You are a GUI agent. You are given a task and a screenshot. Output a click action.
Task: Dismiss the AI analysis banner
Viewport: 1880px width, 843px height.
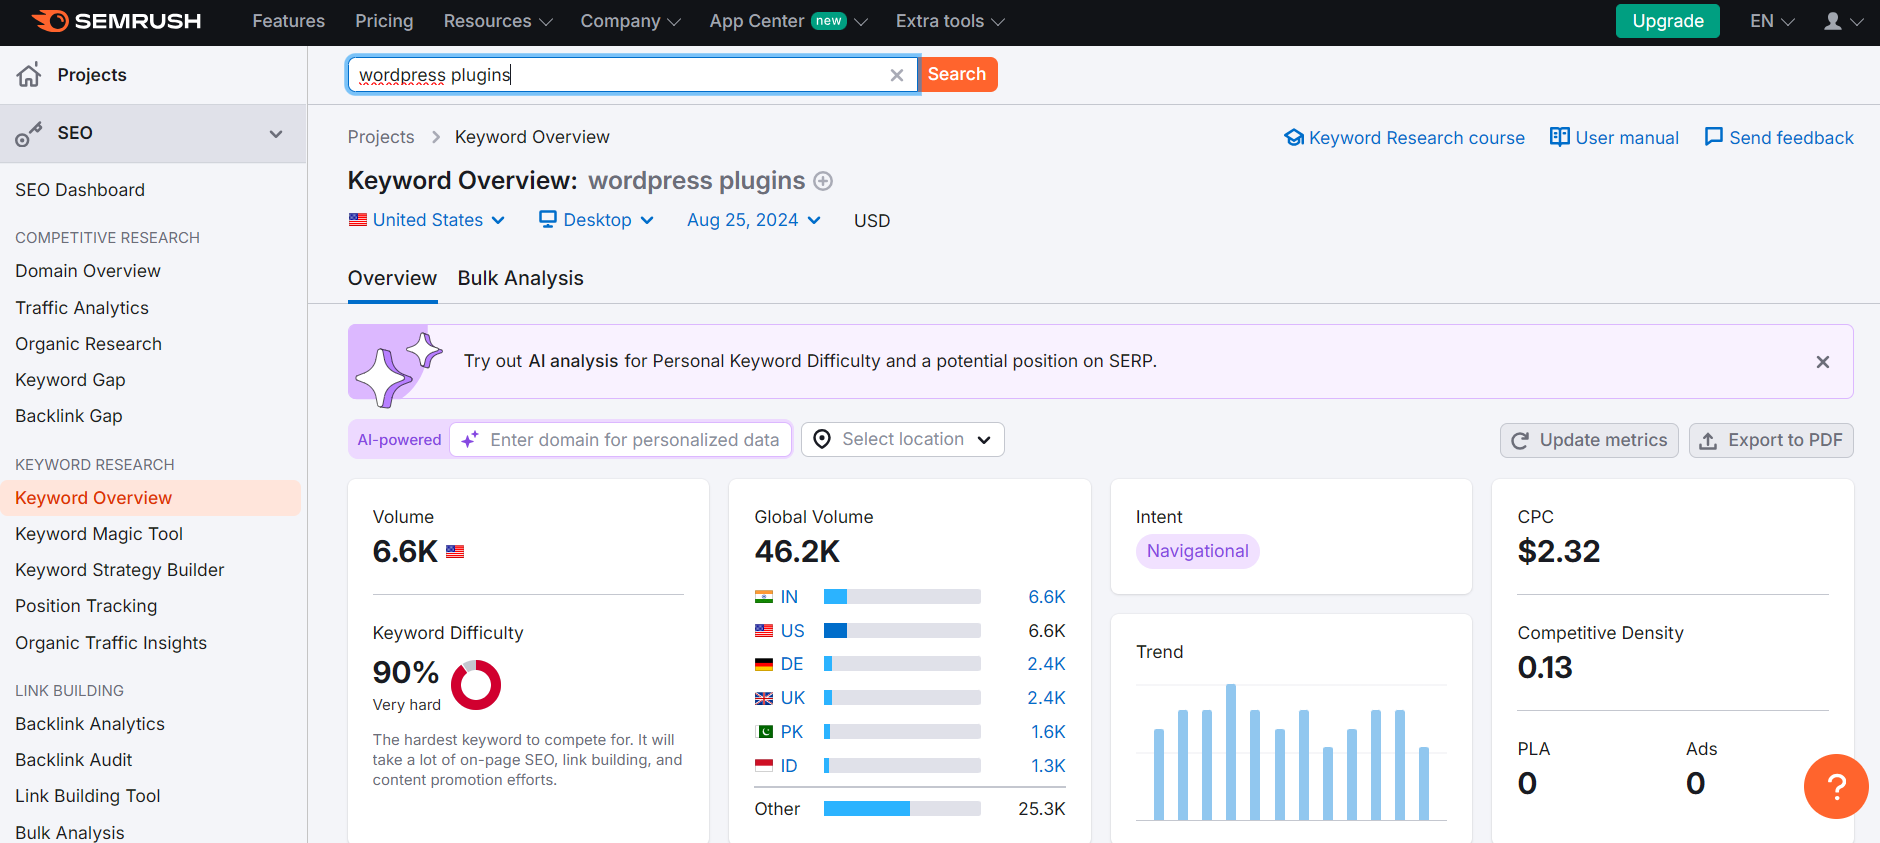coord(1823,362)
